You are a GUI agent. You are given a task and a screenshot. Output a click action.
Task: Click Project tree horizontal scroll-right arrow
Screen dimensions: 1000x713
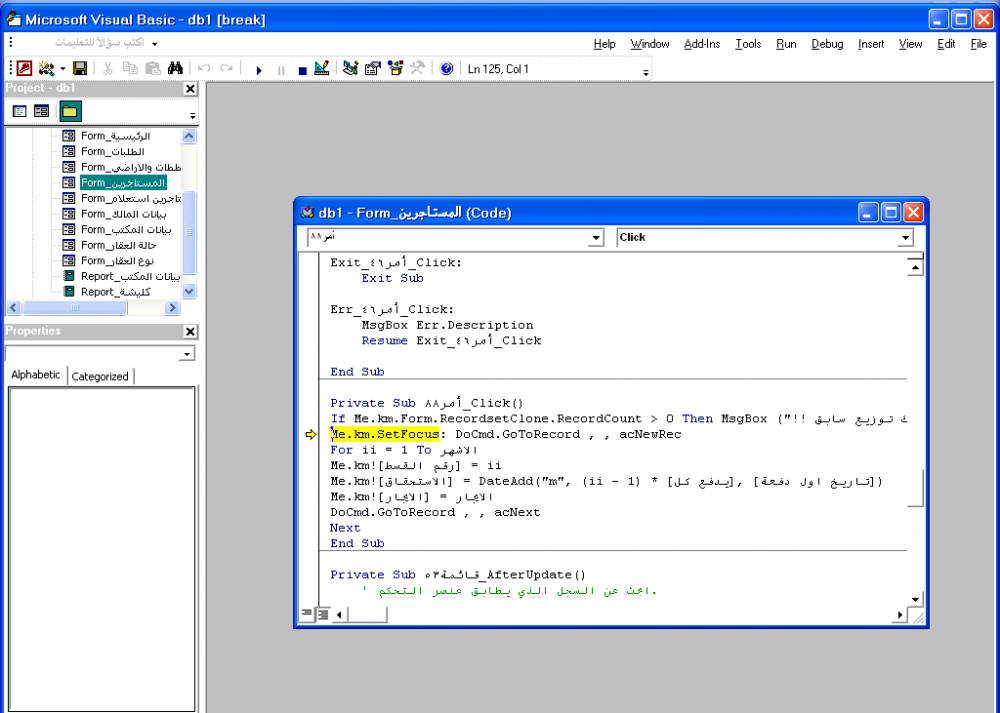(x=172, y=307)
